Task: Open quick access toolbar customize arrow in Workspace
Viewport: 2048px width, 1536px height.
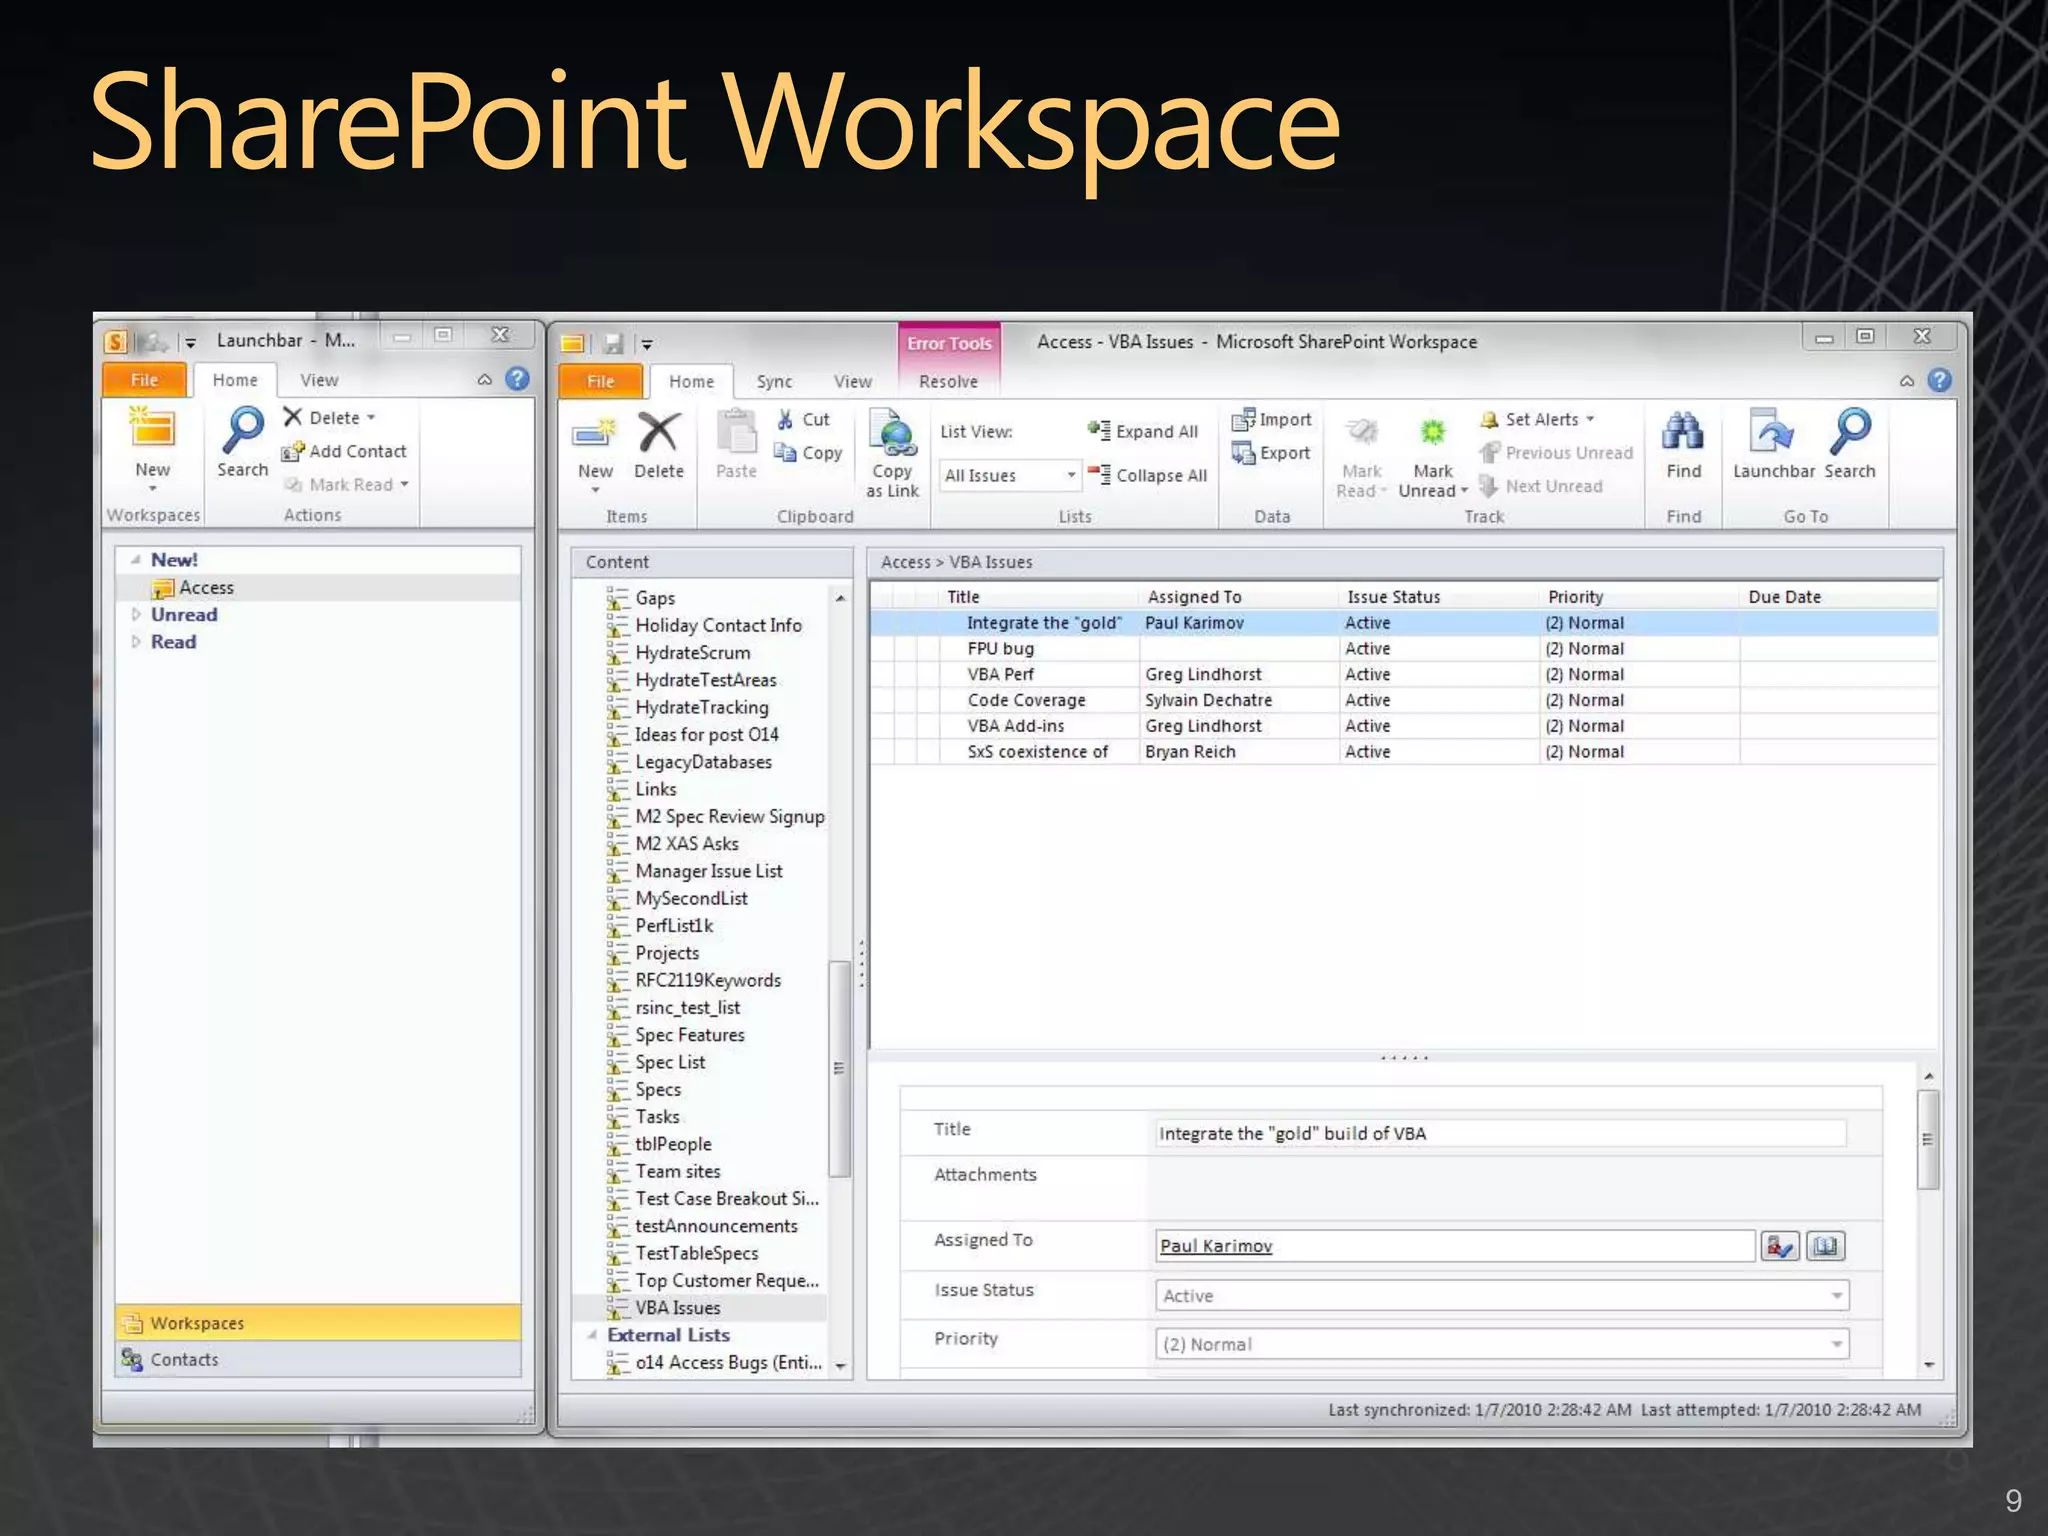Action: [647, 345]
